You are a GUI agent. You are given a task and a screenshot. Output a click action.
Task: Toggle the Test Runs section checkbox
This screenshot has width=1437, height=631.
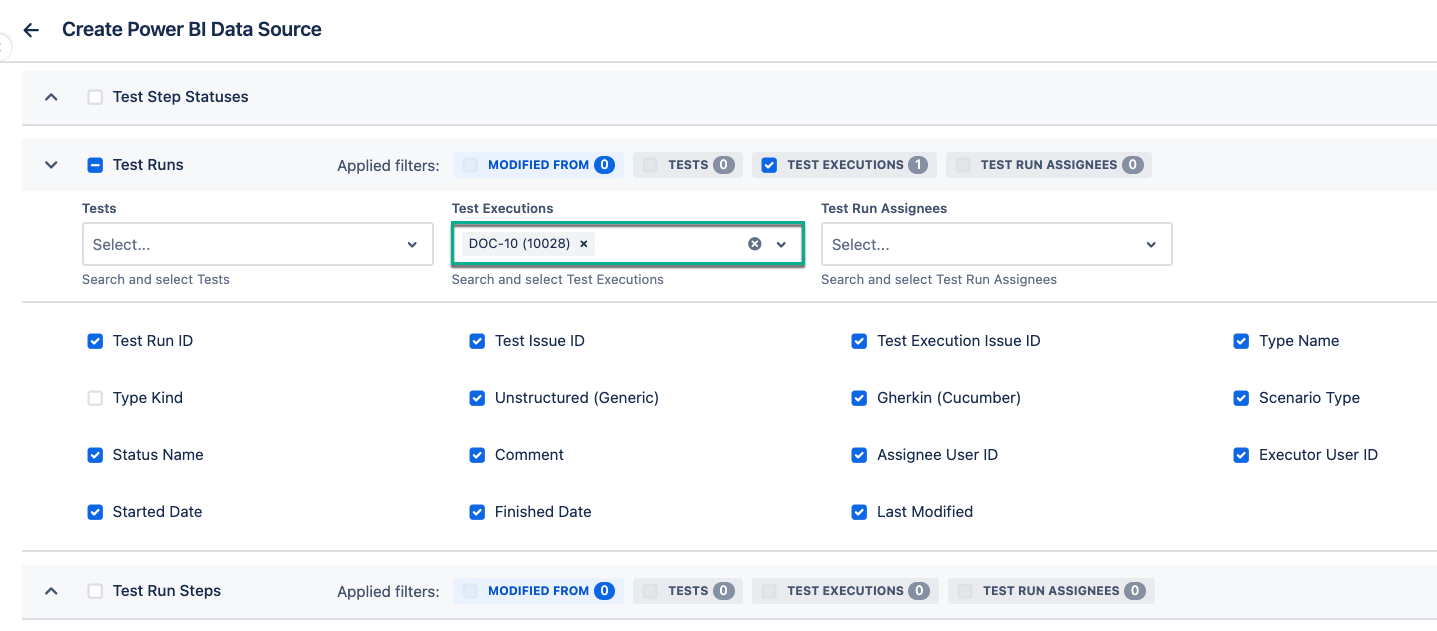click(x=95, y=165)
